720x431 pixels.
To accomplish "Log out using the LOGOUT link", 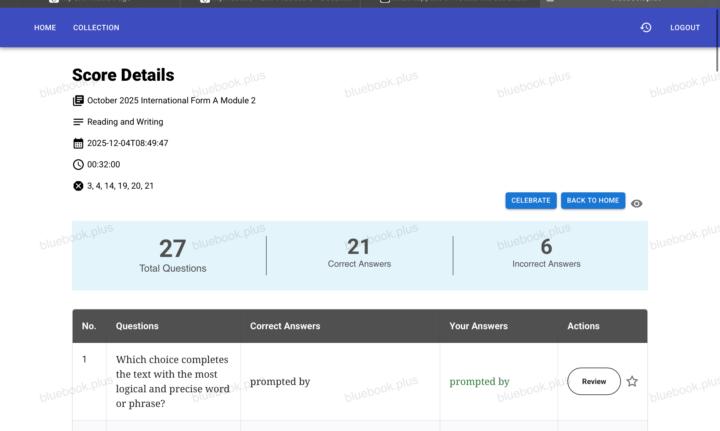I will [x=685, y=28].
